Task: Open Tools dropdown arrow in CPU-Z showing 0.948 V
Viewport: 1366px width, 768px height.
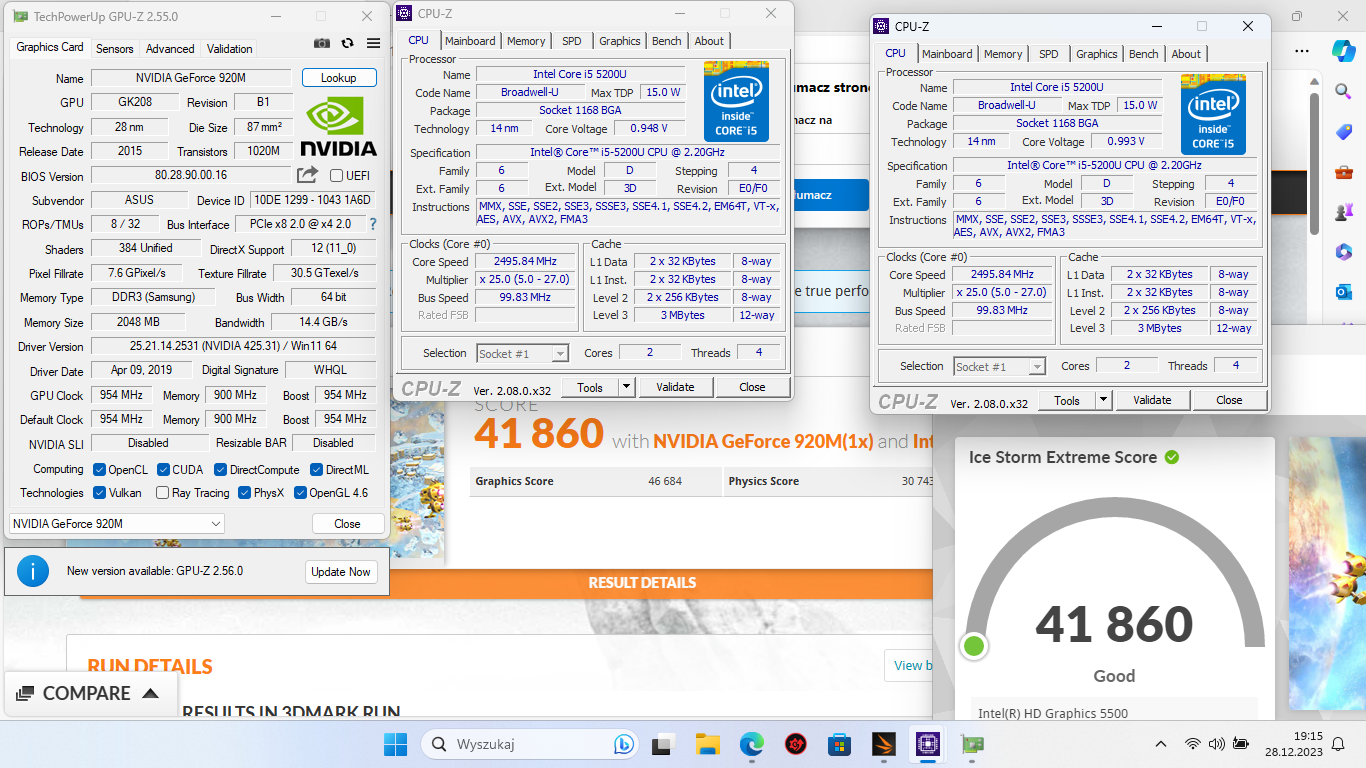Action: click(x=627, y=387)
